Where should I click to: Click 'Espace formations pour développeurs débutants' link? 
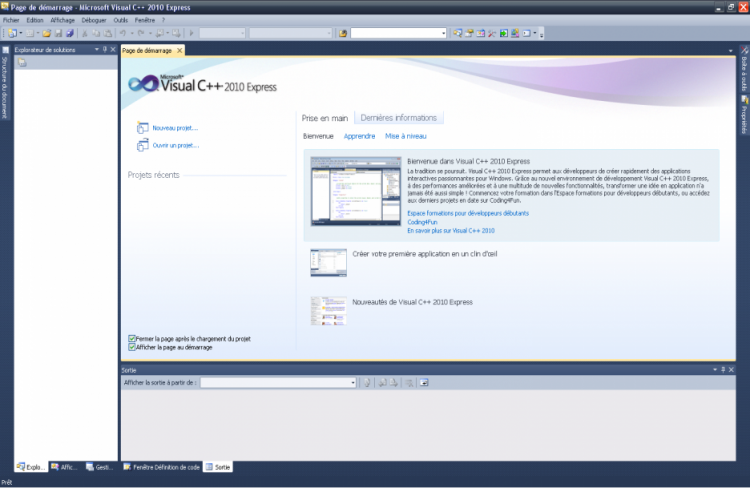click(x=468, y=213)
